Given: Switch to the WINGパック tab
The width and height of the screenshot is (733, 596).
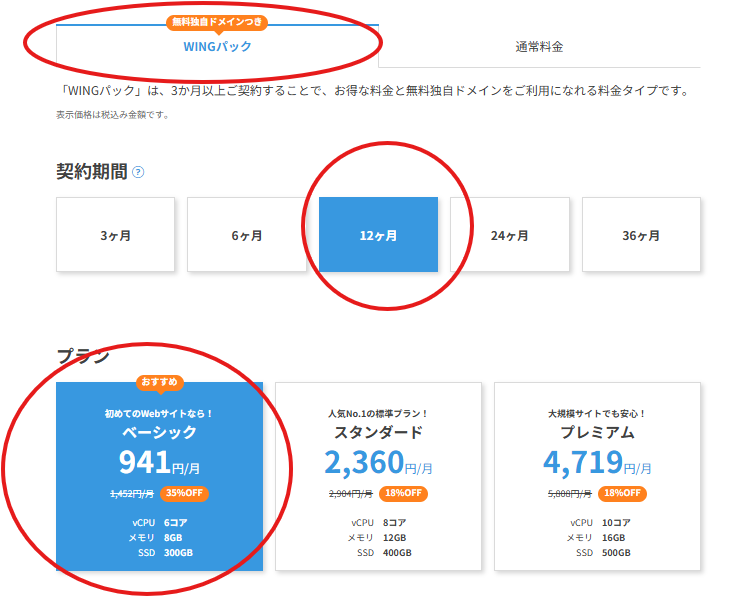Looking at the screenshot, I should pos(217,47).
